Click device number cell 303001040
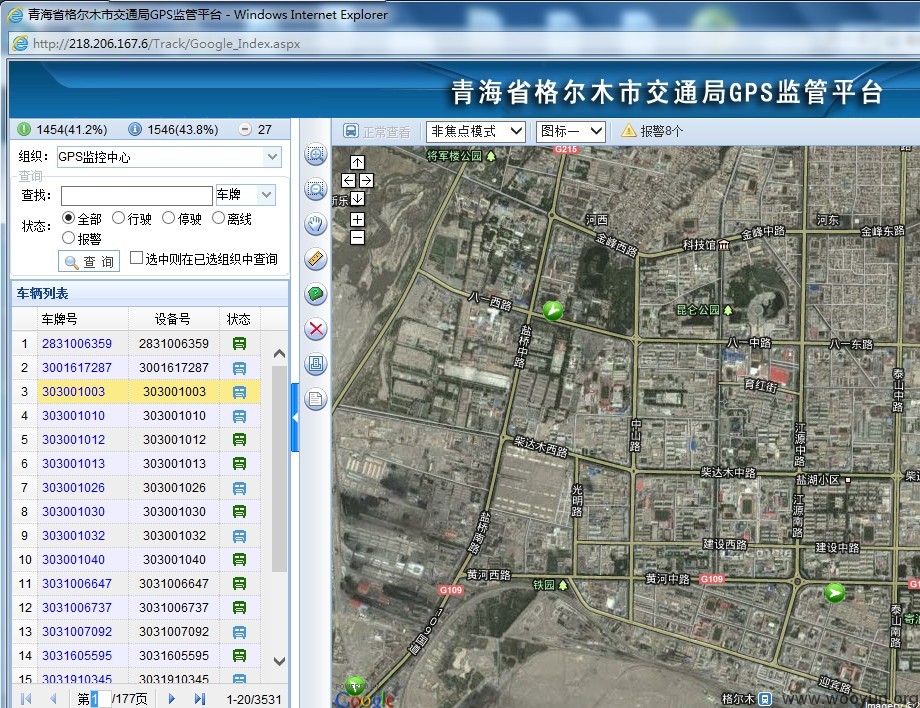The height and width of the screenshot is (708, 920). pyautogui.click(x=174, y=560)
